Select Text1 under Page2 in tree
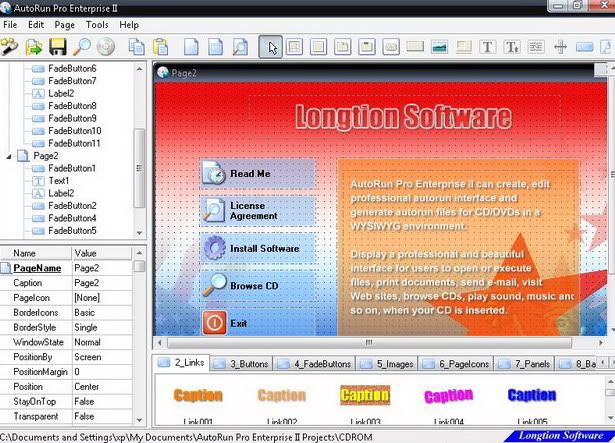 tap(58, 180)
